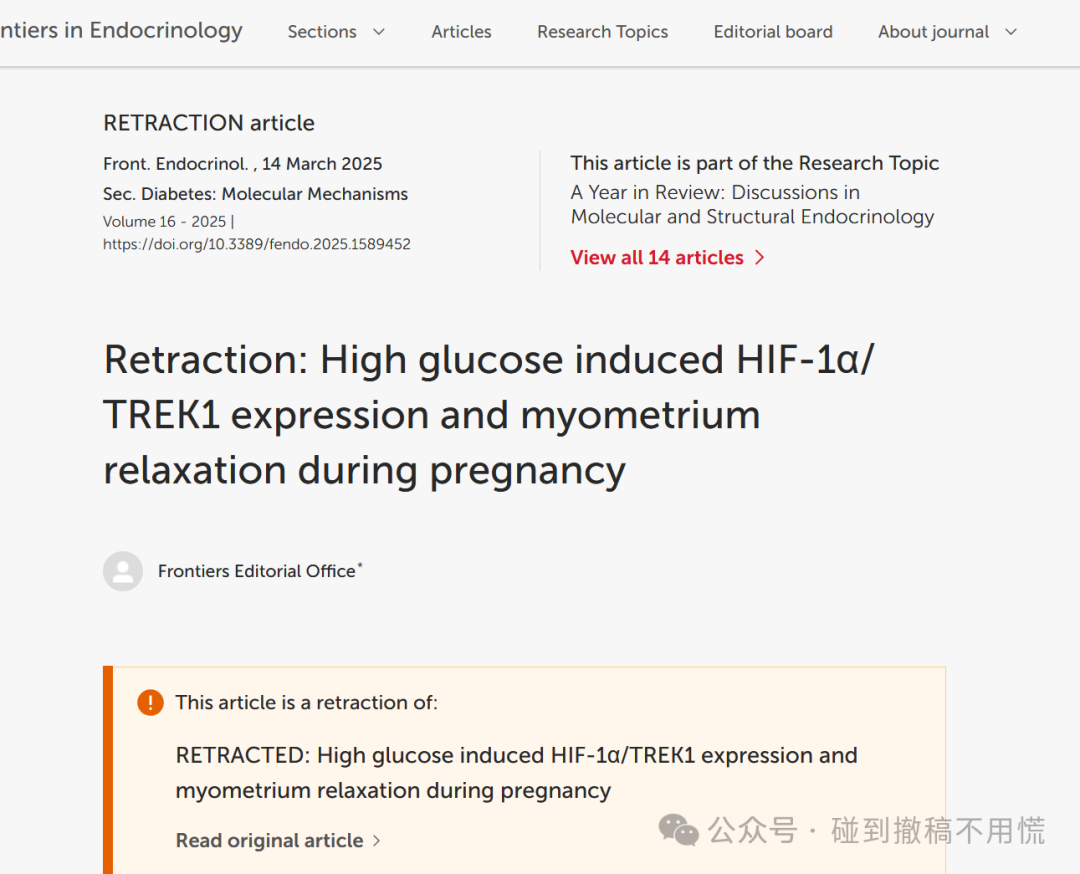Open the Articles menu item
The width and height of the screenshot is (1080, 874).
461,32
